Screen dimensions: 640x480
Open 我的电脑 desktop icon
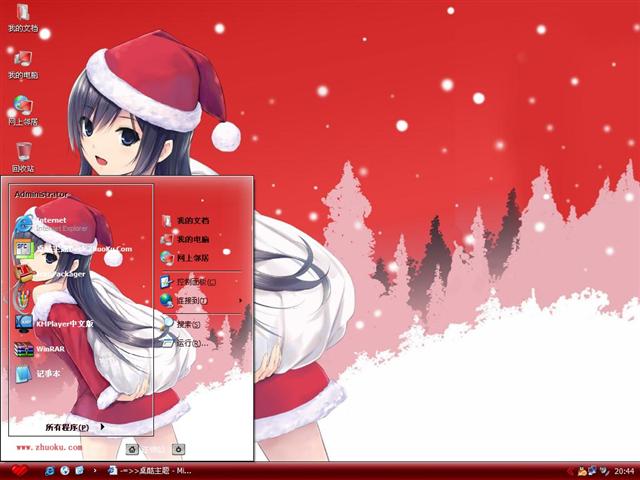(23, 64)
